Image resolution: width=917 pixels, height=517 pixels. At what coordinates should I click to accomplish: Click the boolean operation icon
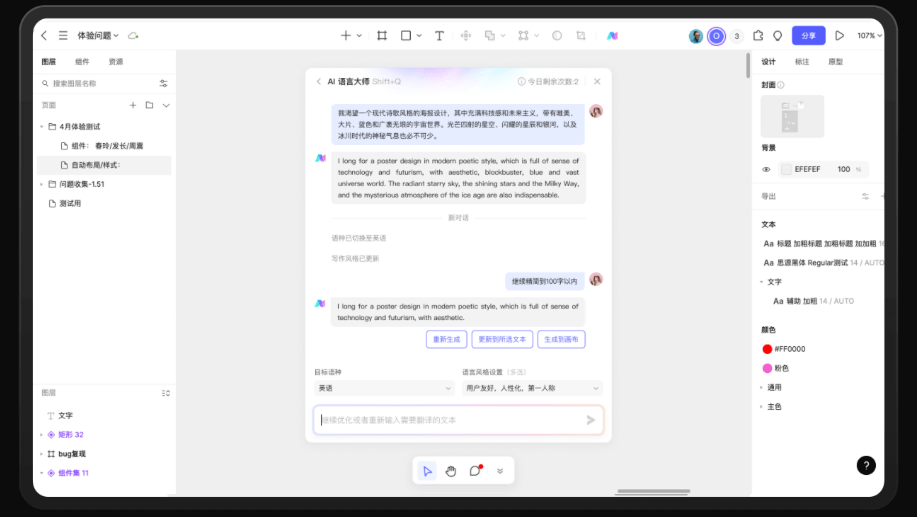pos(489,36)
